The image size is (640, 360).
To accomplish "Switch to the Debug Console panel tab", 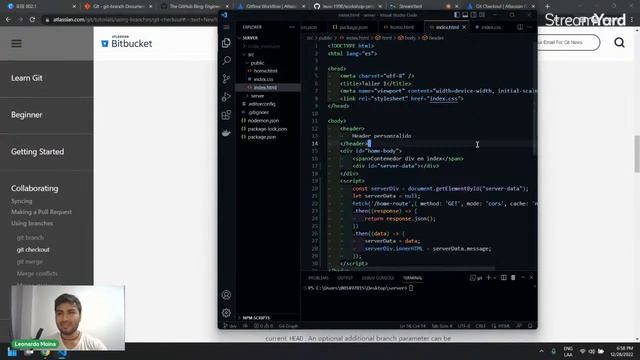I will click(378, 278).
